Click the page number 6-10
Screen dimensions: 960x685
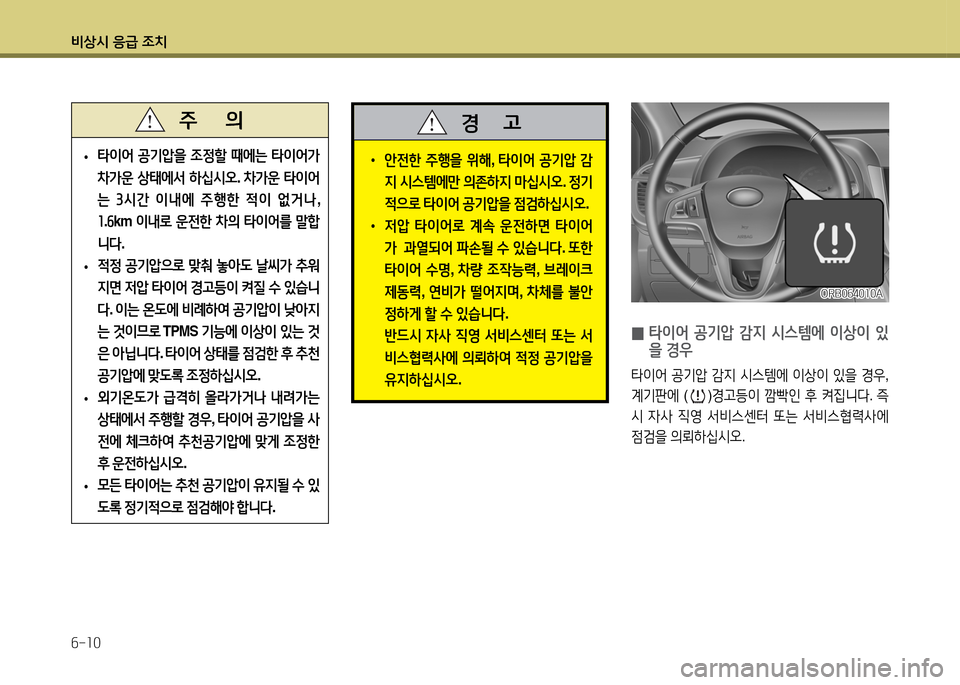pos(86,643)
